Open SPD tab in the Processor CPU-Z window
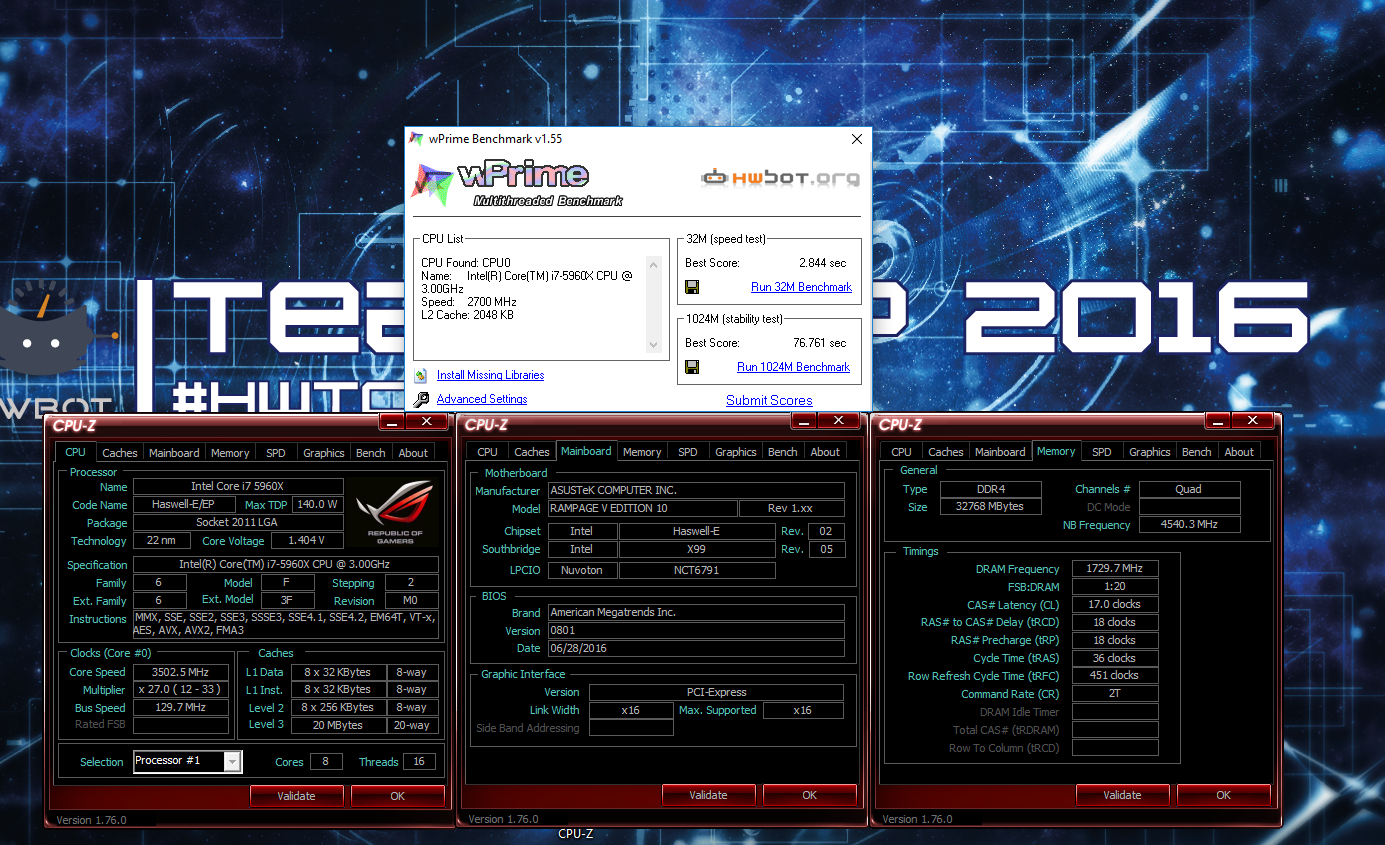This screenshot has height=845, width=1385. point(275,453)
